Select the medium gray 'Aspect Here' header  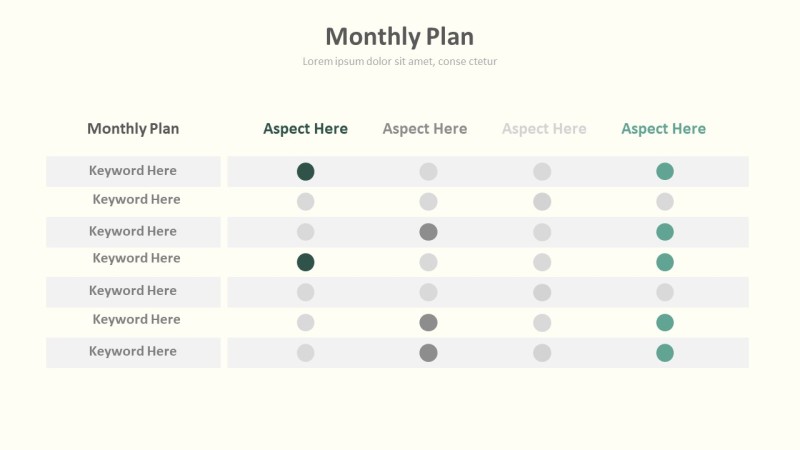[424, 129]
